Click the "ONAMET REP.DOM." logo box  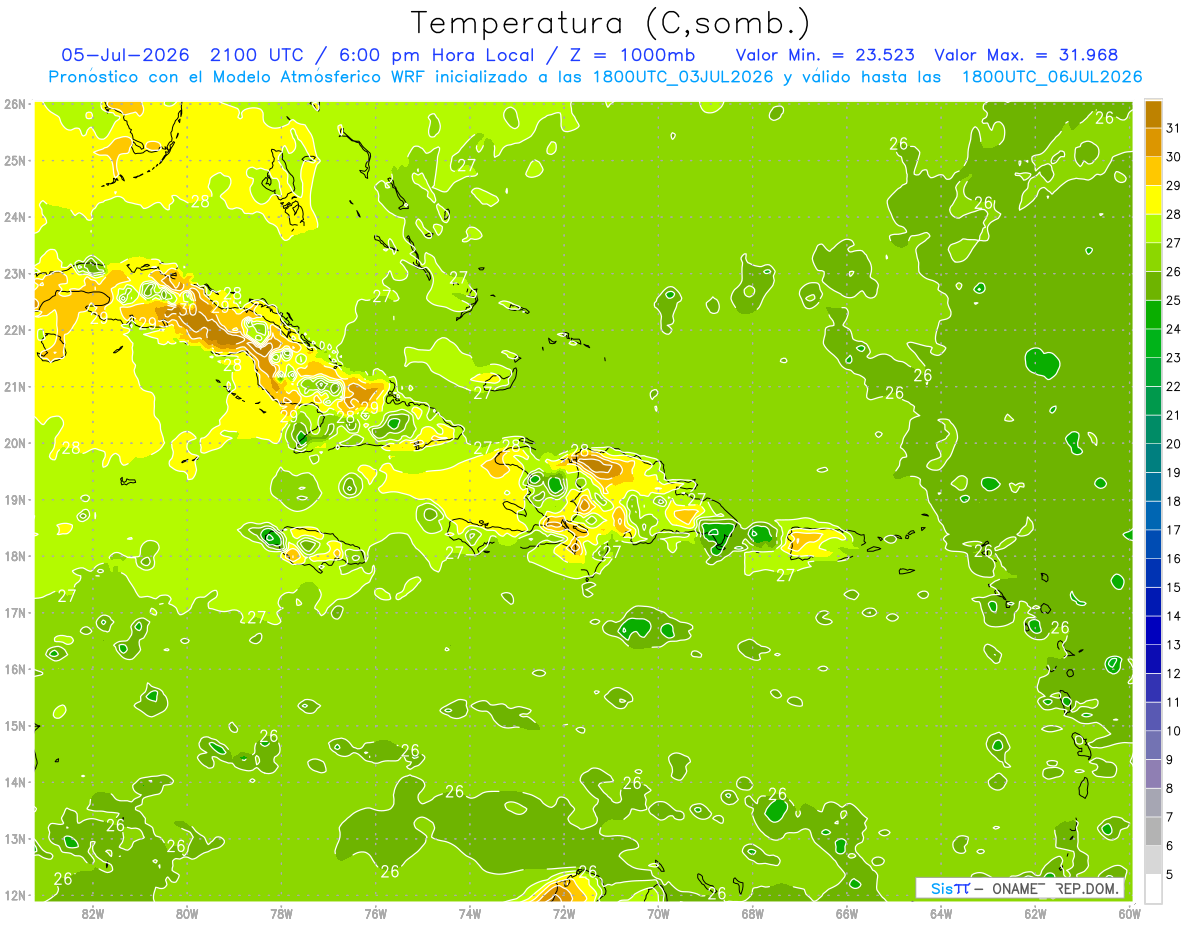[1020, 888]
